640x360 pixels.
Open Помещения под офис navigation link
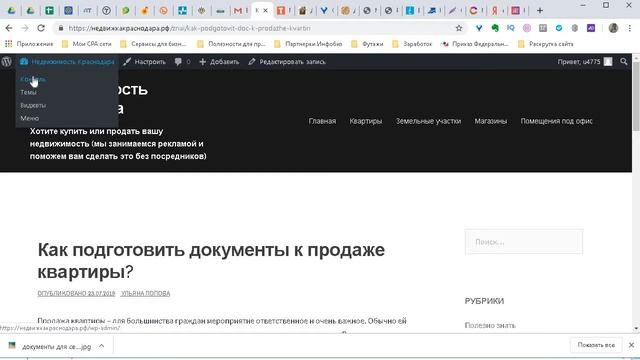[556, 121]
